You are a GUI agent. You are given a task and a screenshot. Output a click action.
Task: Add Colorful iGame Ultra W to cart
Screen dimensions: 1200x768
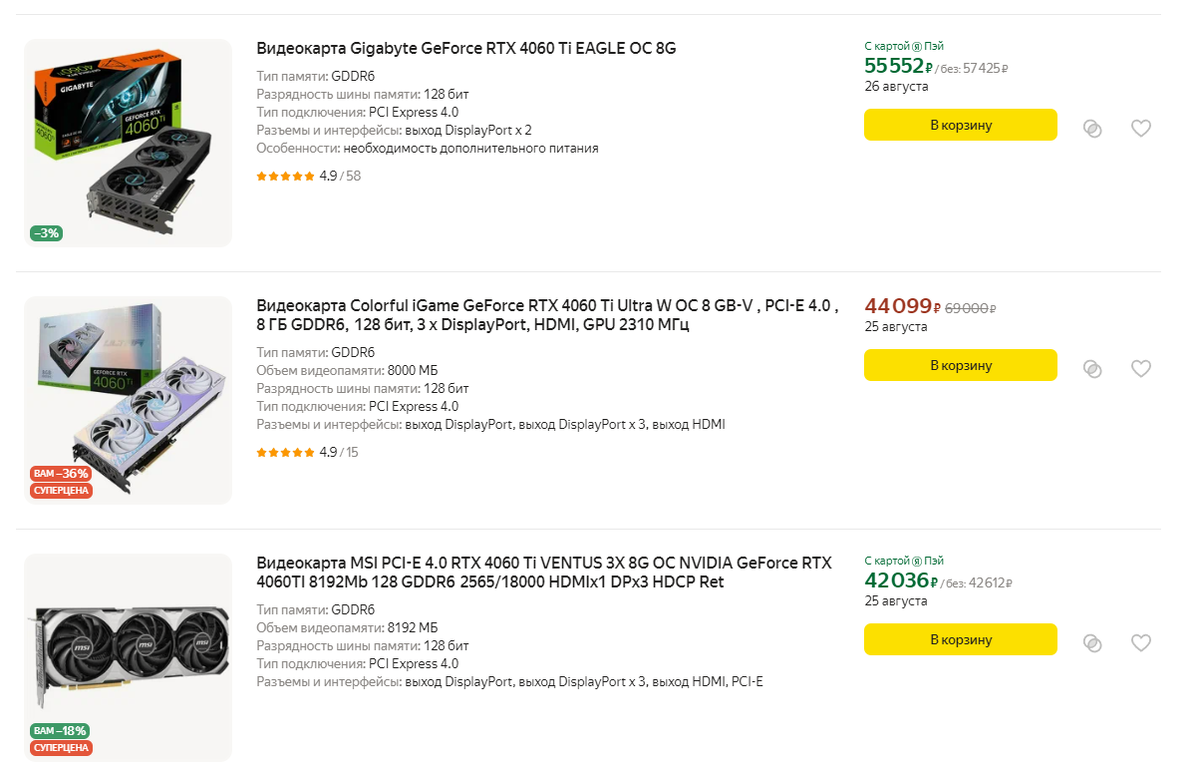pos(960,365)
